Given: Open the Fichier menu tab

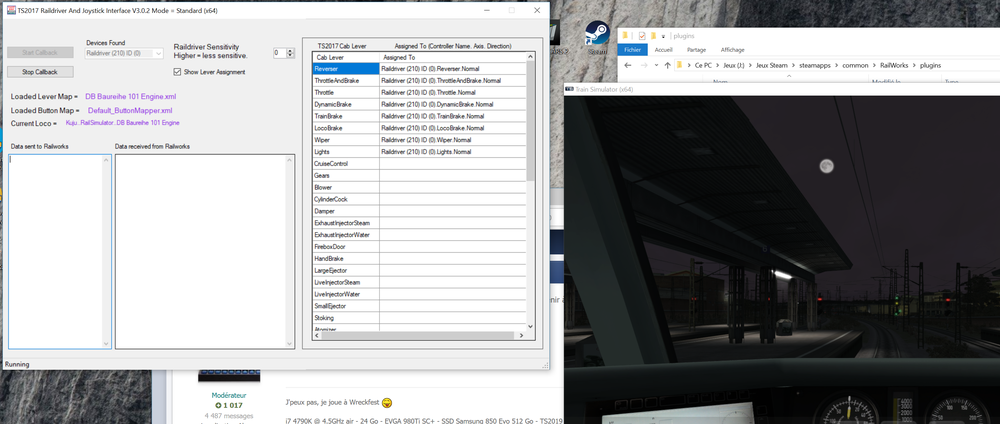Looking at the screenshot, I should point(631,49).
